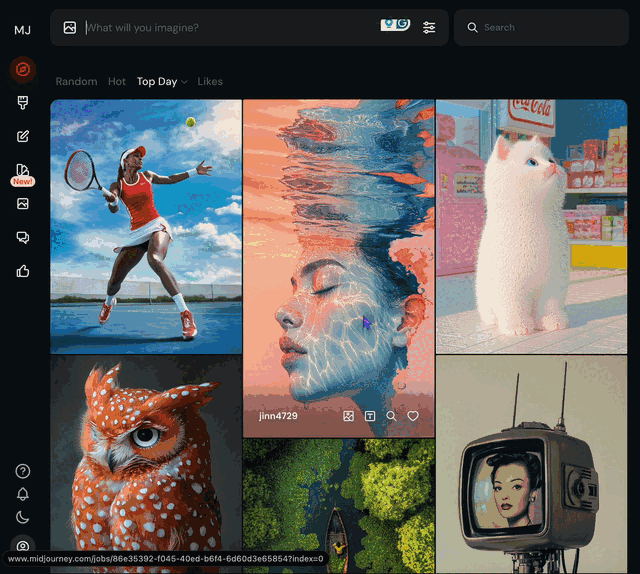Click the search-similar magnifier on the jinn4729 image
The image size is (640, 574).
pyautogui.click(x=391, y=416)
